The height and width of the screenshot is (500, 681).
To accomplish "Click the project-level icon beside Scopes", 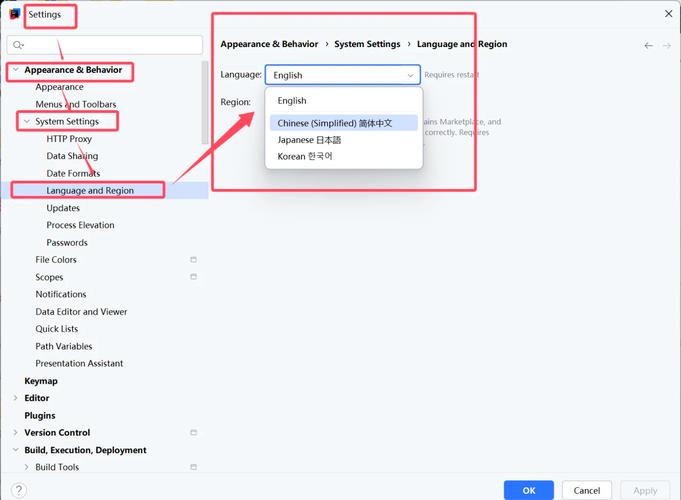I will click(193, 277).
